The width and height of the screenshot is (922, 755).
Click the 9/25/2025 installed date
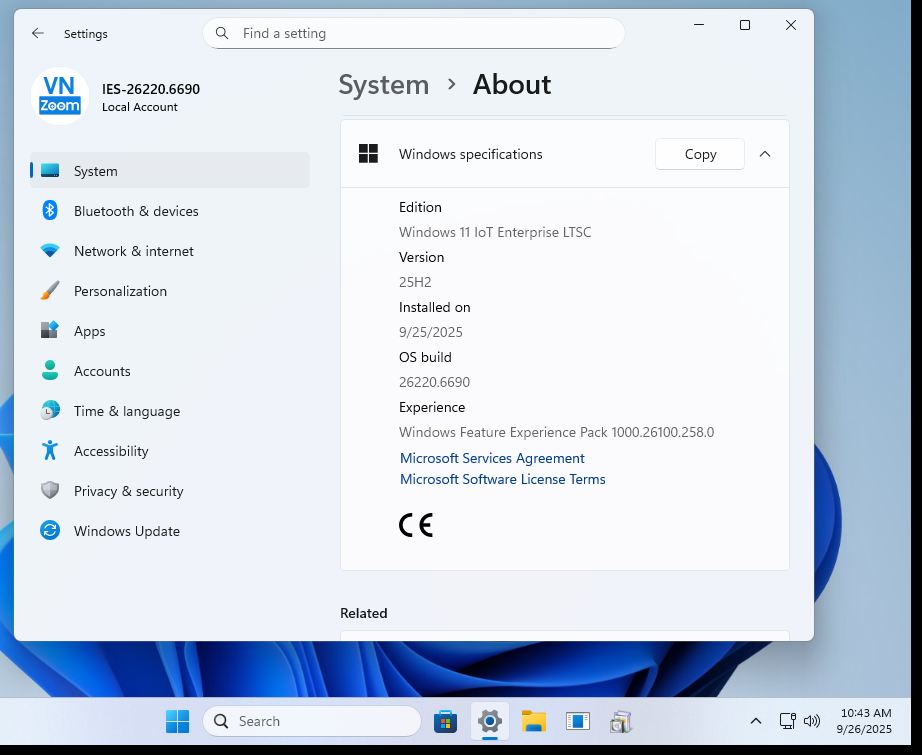coord(431,332)
